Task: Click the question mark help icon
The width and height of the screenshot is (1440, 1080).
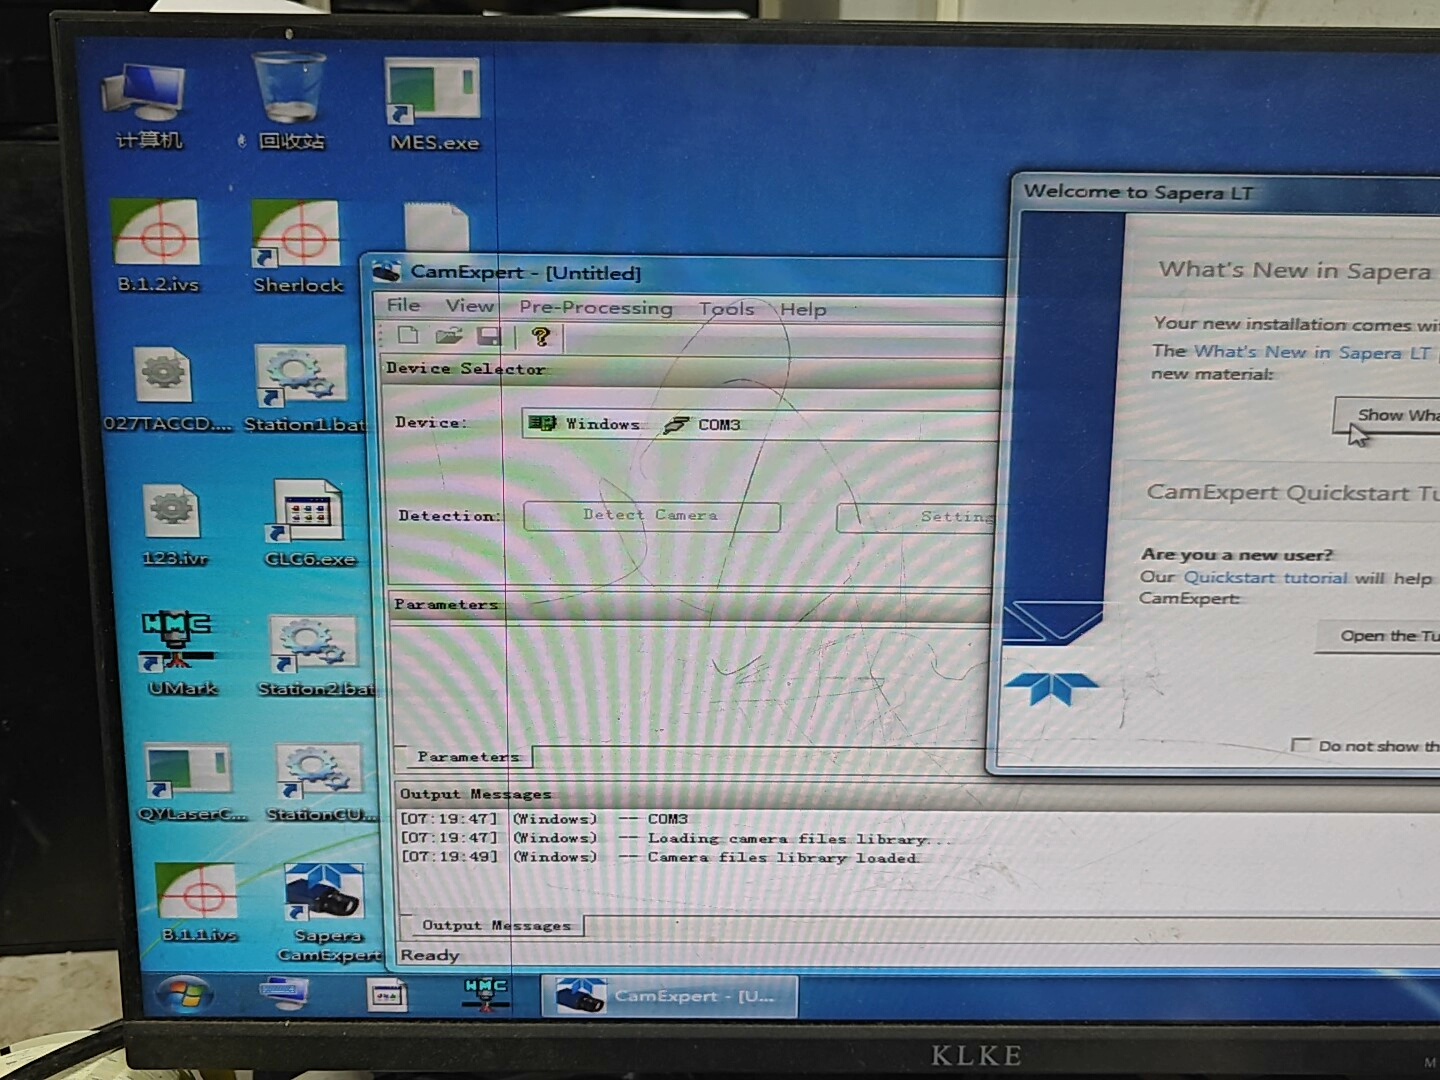Action: [541, 337]
